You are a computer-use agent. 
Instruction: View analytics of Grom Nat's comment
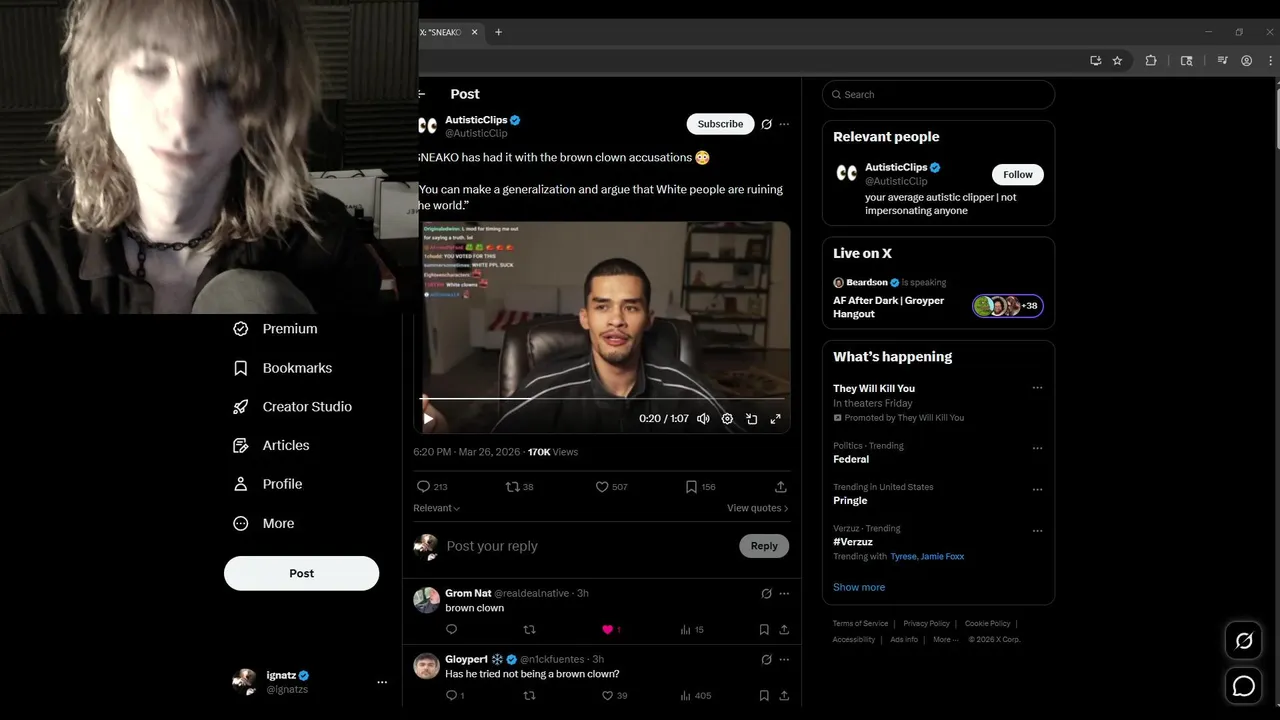(x=692, y=630)
